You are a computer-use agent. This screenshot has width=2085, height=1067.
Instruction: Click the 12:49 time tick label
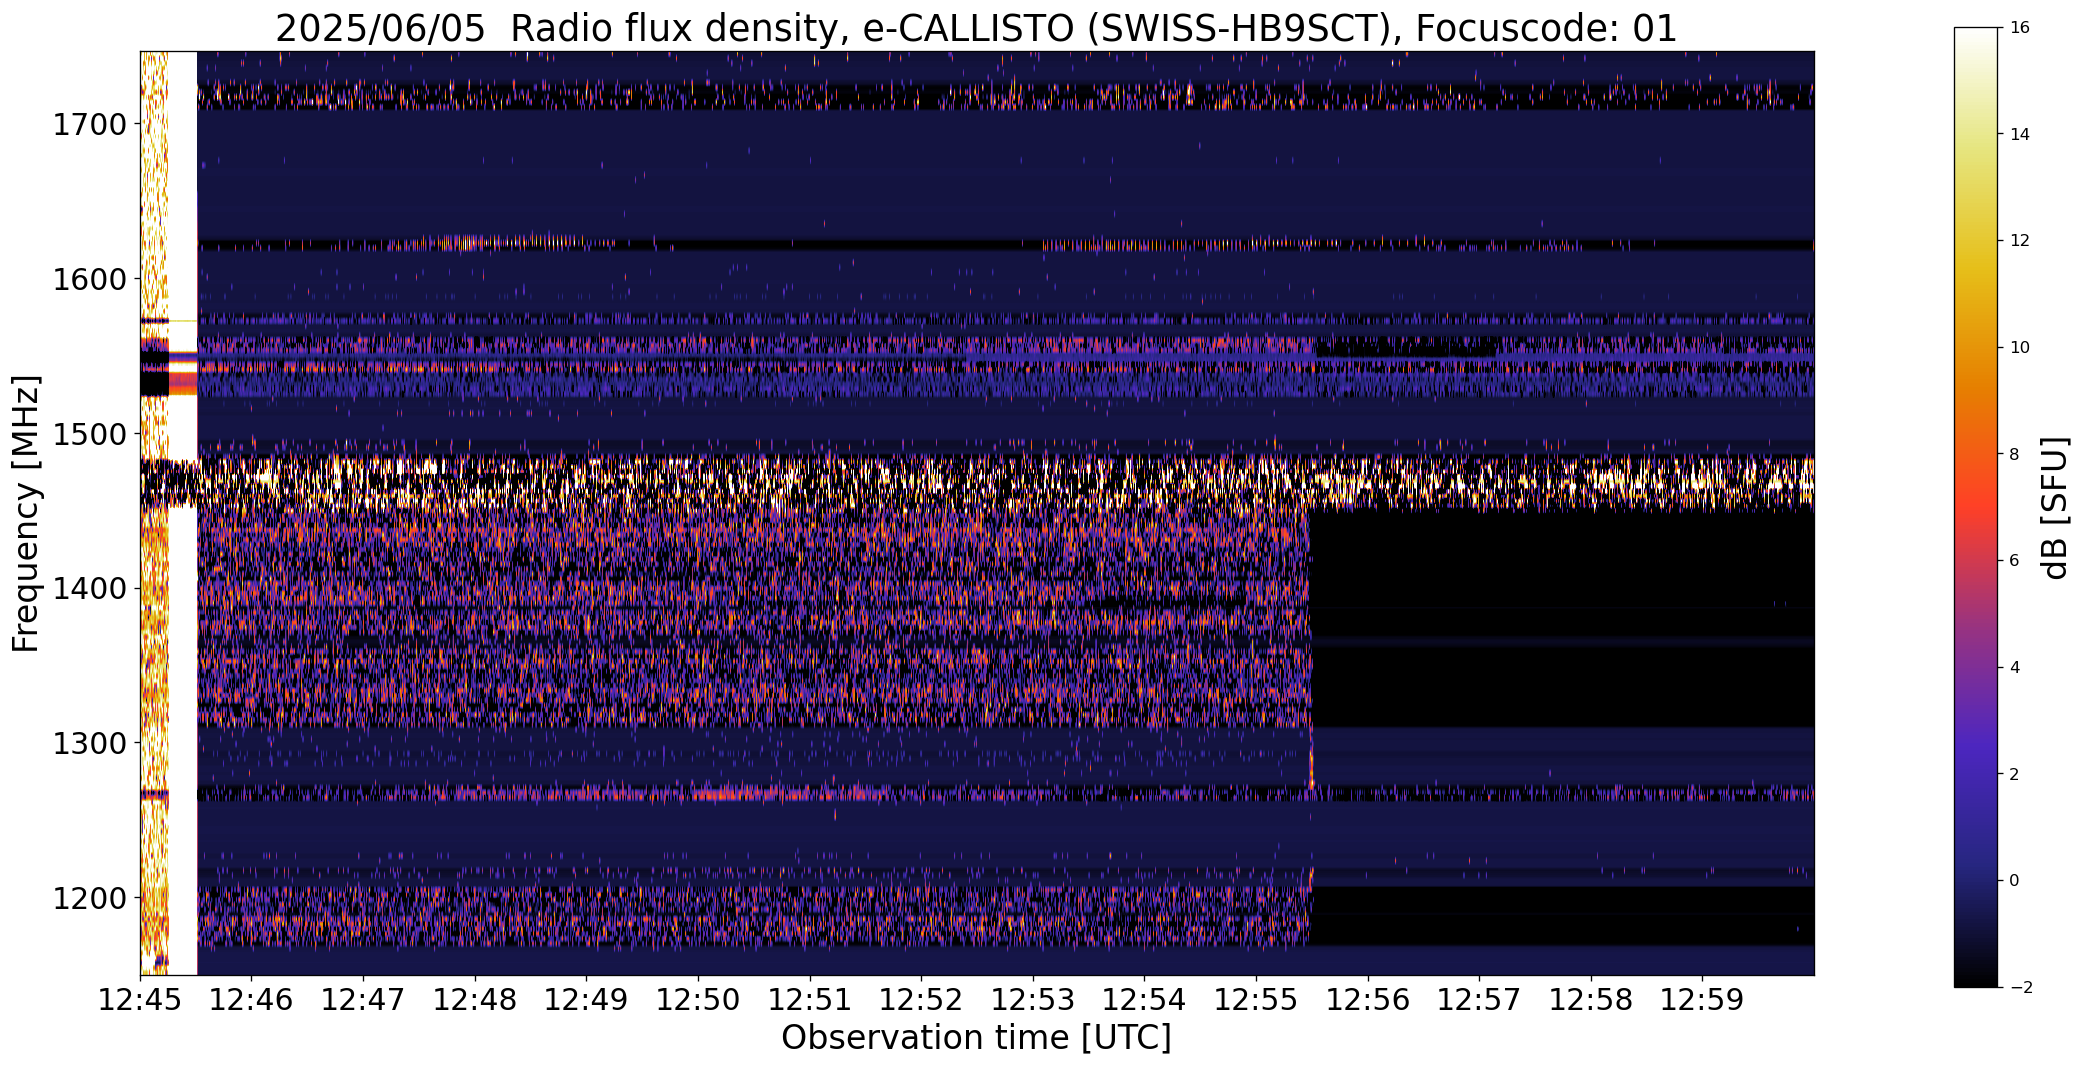coord(587,1000)
